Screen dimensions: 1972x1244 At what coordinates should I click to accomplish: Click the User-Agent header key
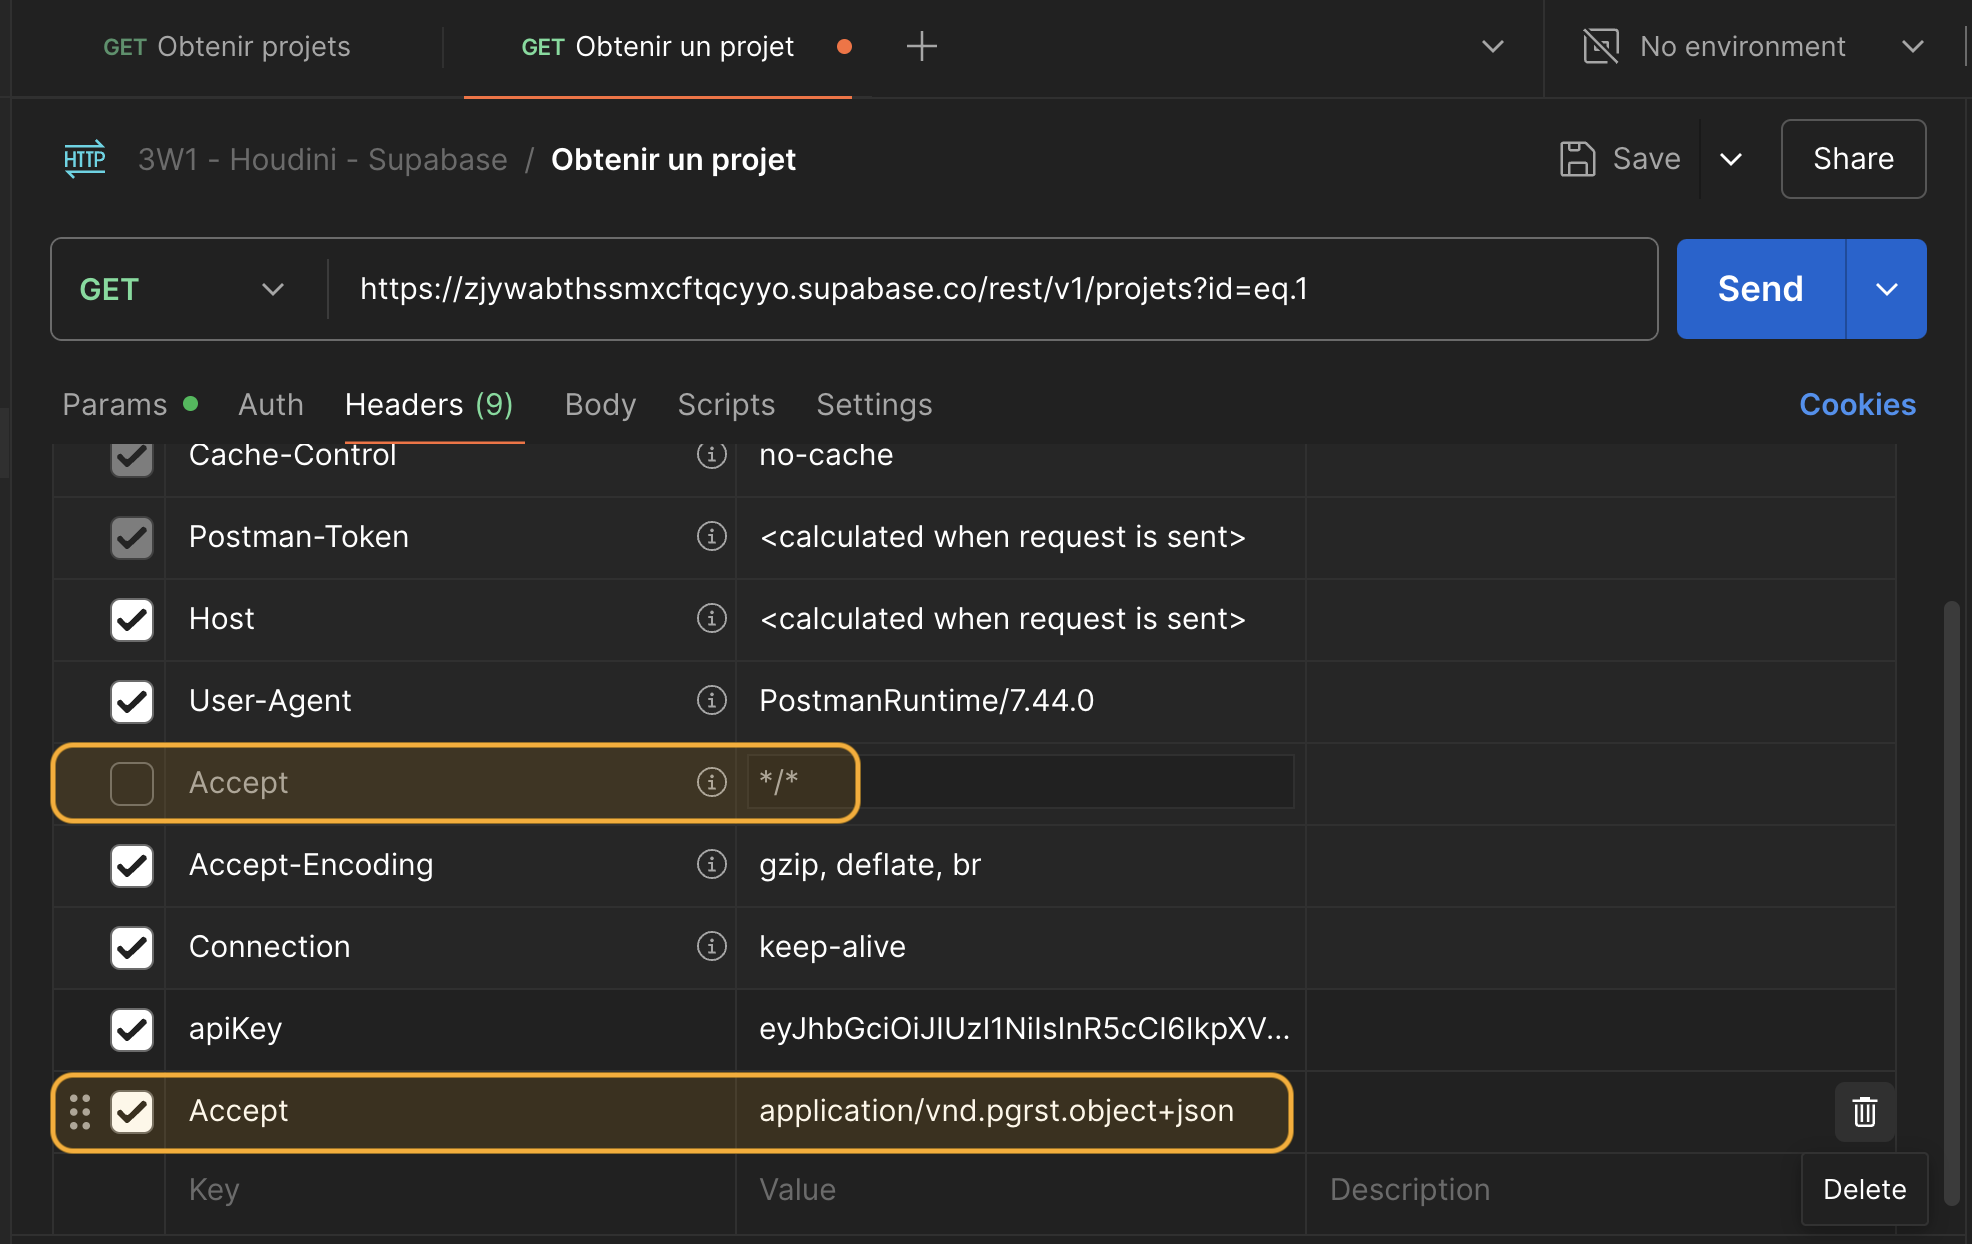270,701
